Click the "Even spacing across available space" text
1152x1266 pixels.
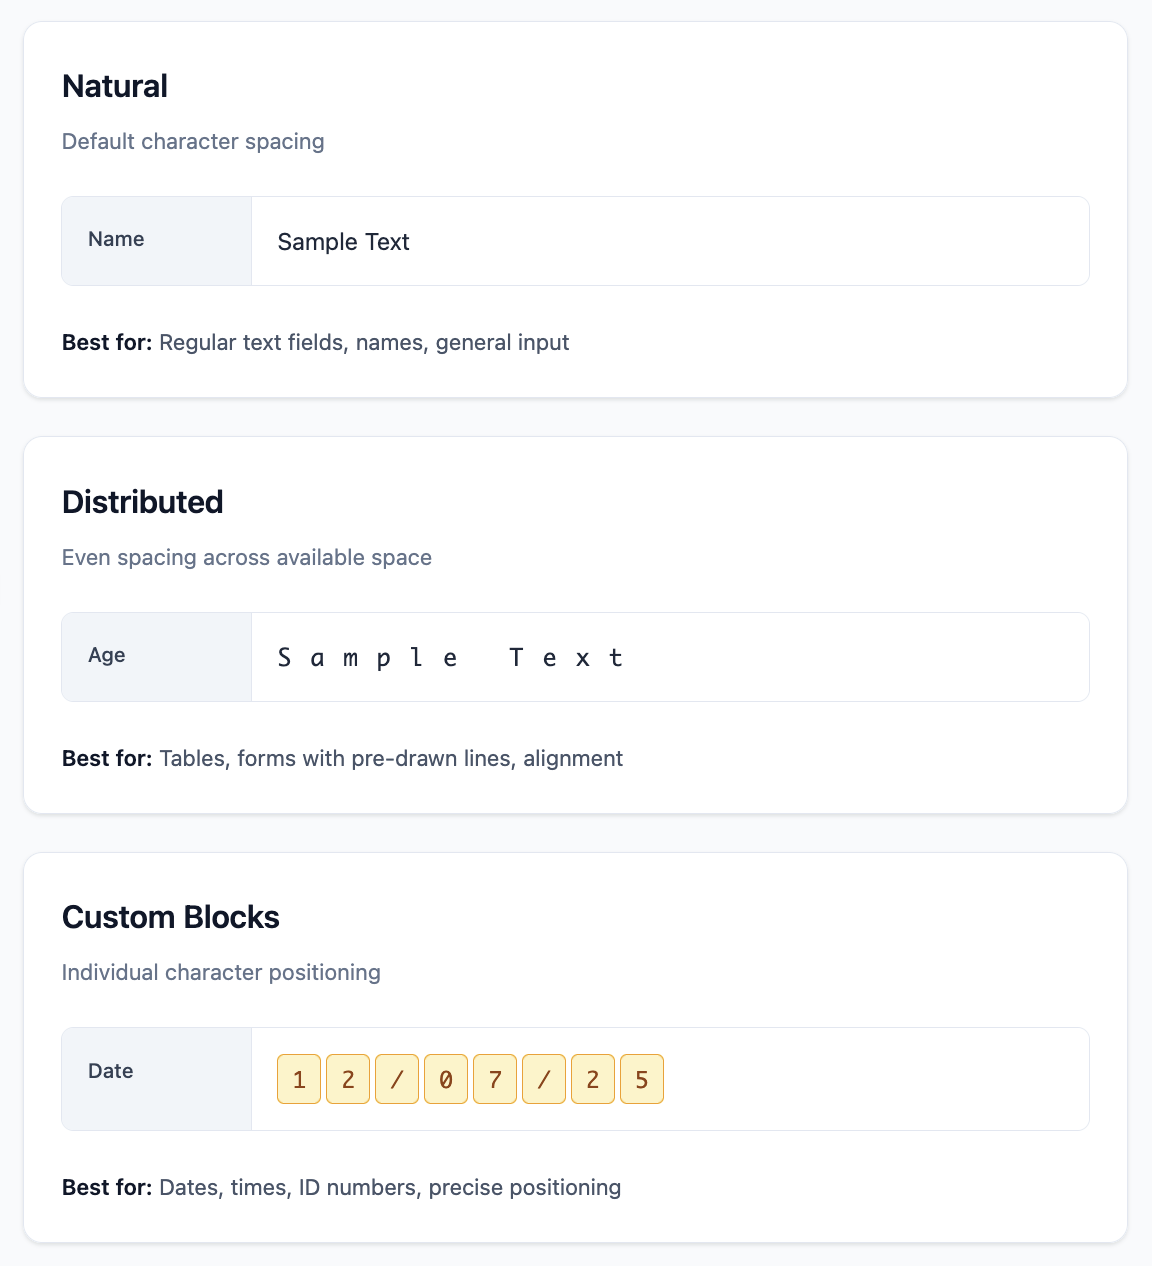pos(247,557)
